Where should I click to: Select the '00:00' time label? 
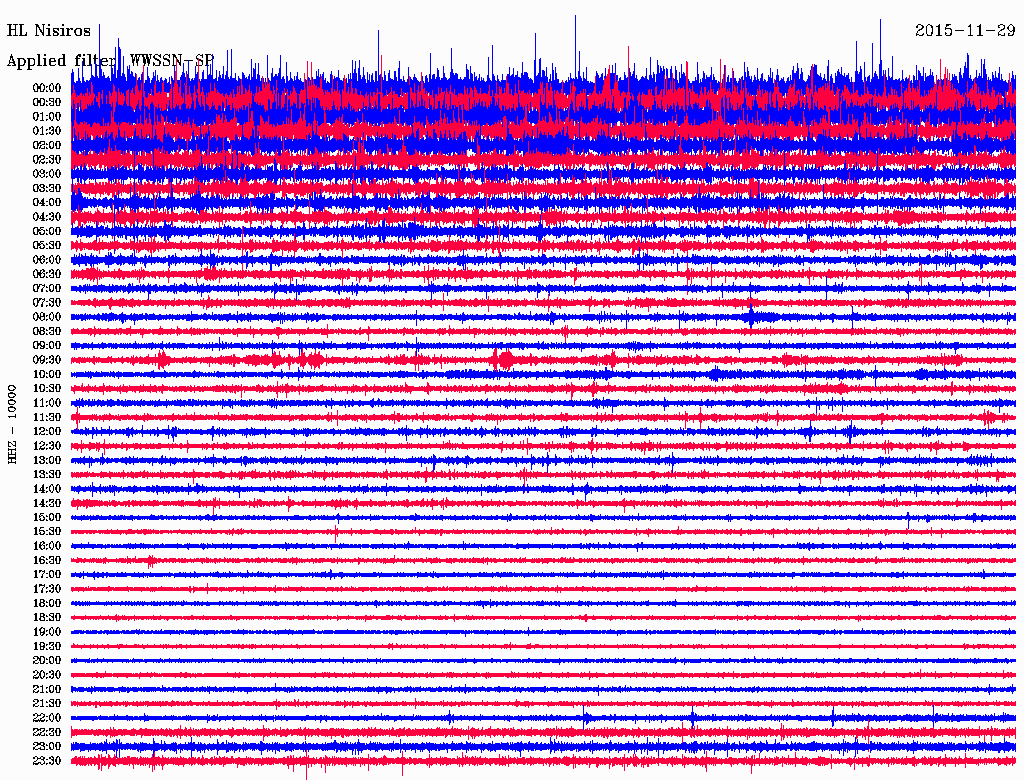coord(47,88)
